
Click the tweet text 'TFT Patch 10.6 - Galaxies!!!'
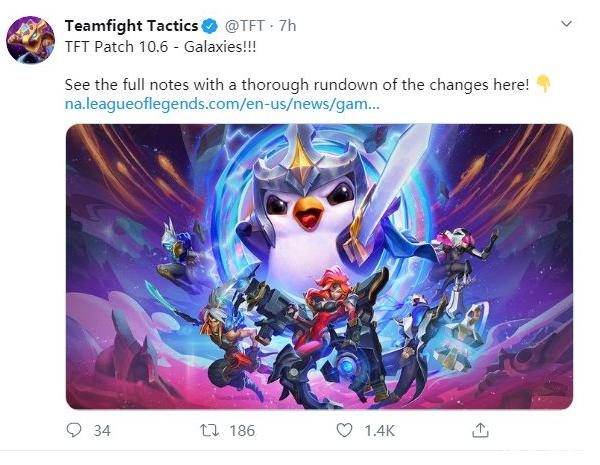point(160,47)
